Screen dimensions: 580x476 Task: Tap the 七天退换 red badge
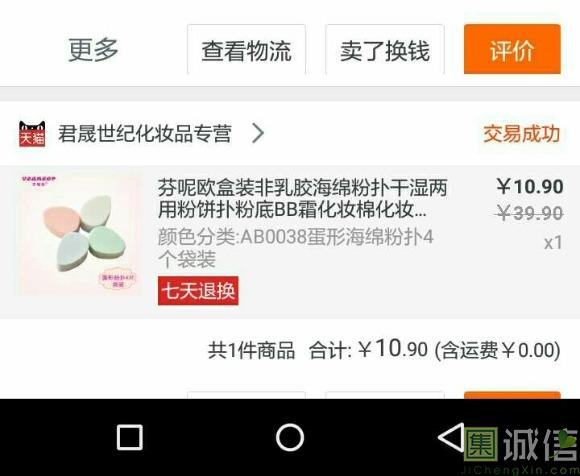(x=198, y=291)
